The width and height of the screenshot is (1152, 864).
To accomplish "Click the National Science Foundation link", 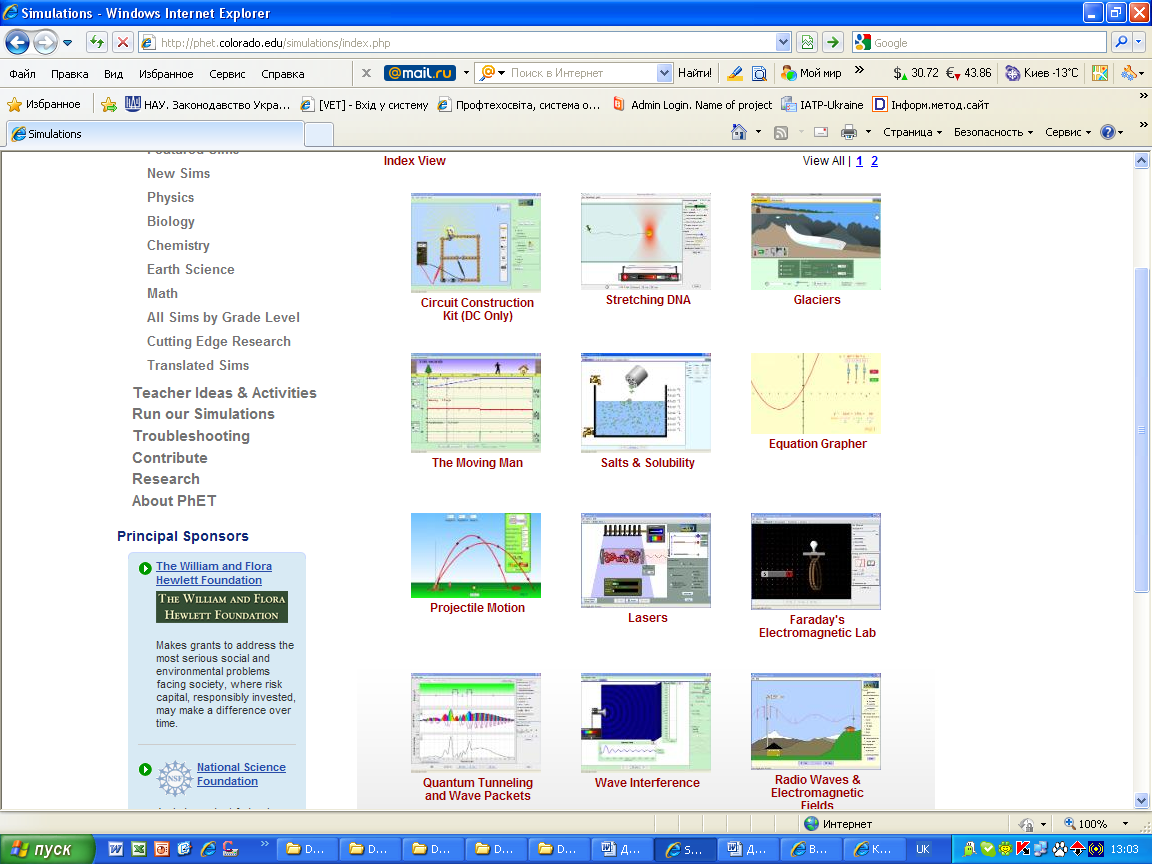I will click(x=241, y=774).
